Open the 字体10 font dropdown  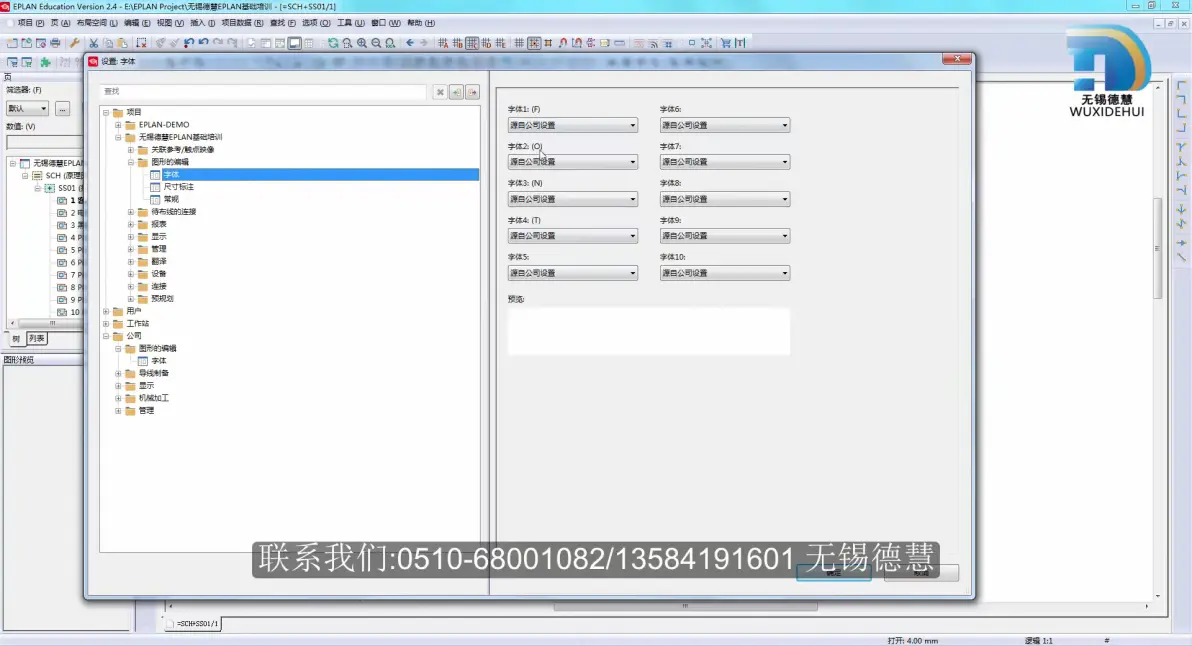pos(724,273)
